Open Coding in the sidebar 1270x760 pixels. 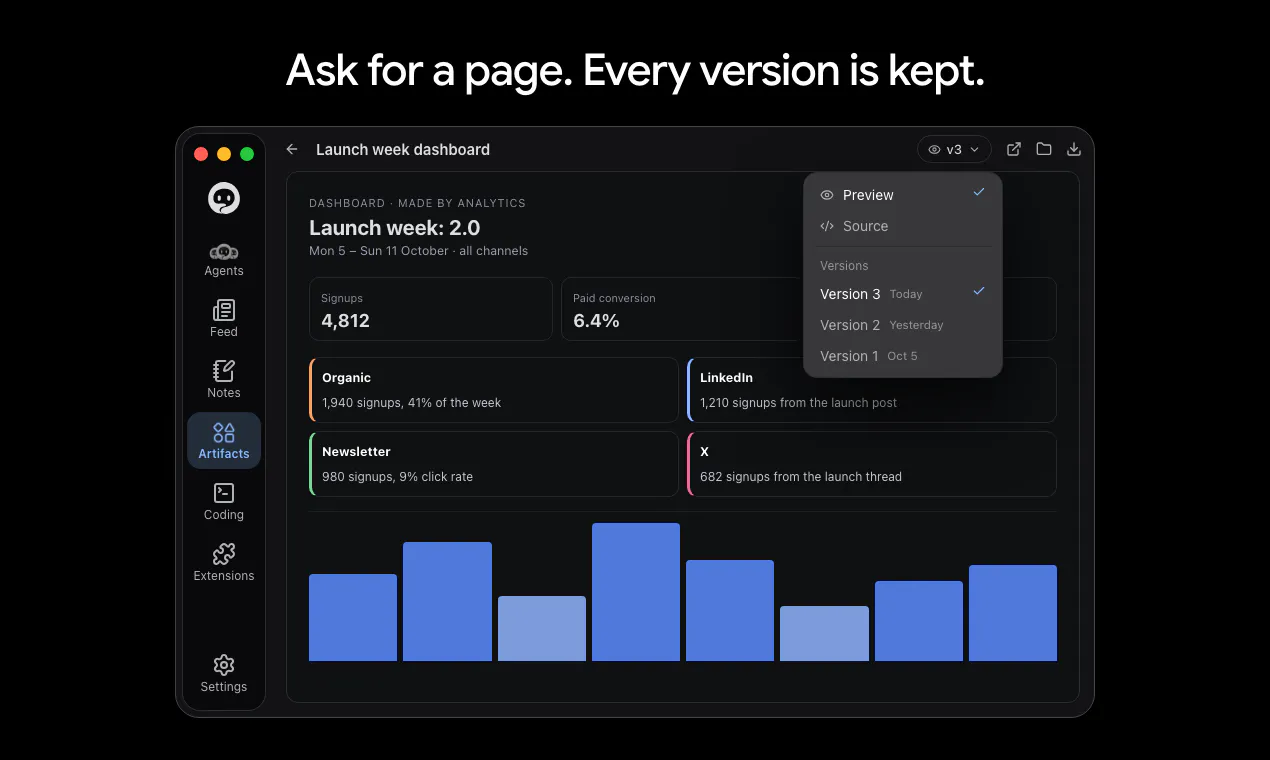224,503
